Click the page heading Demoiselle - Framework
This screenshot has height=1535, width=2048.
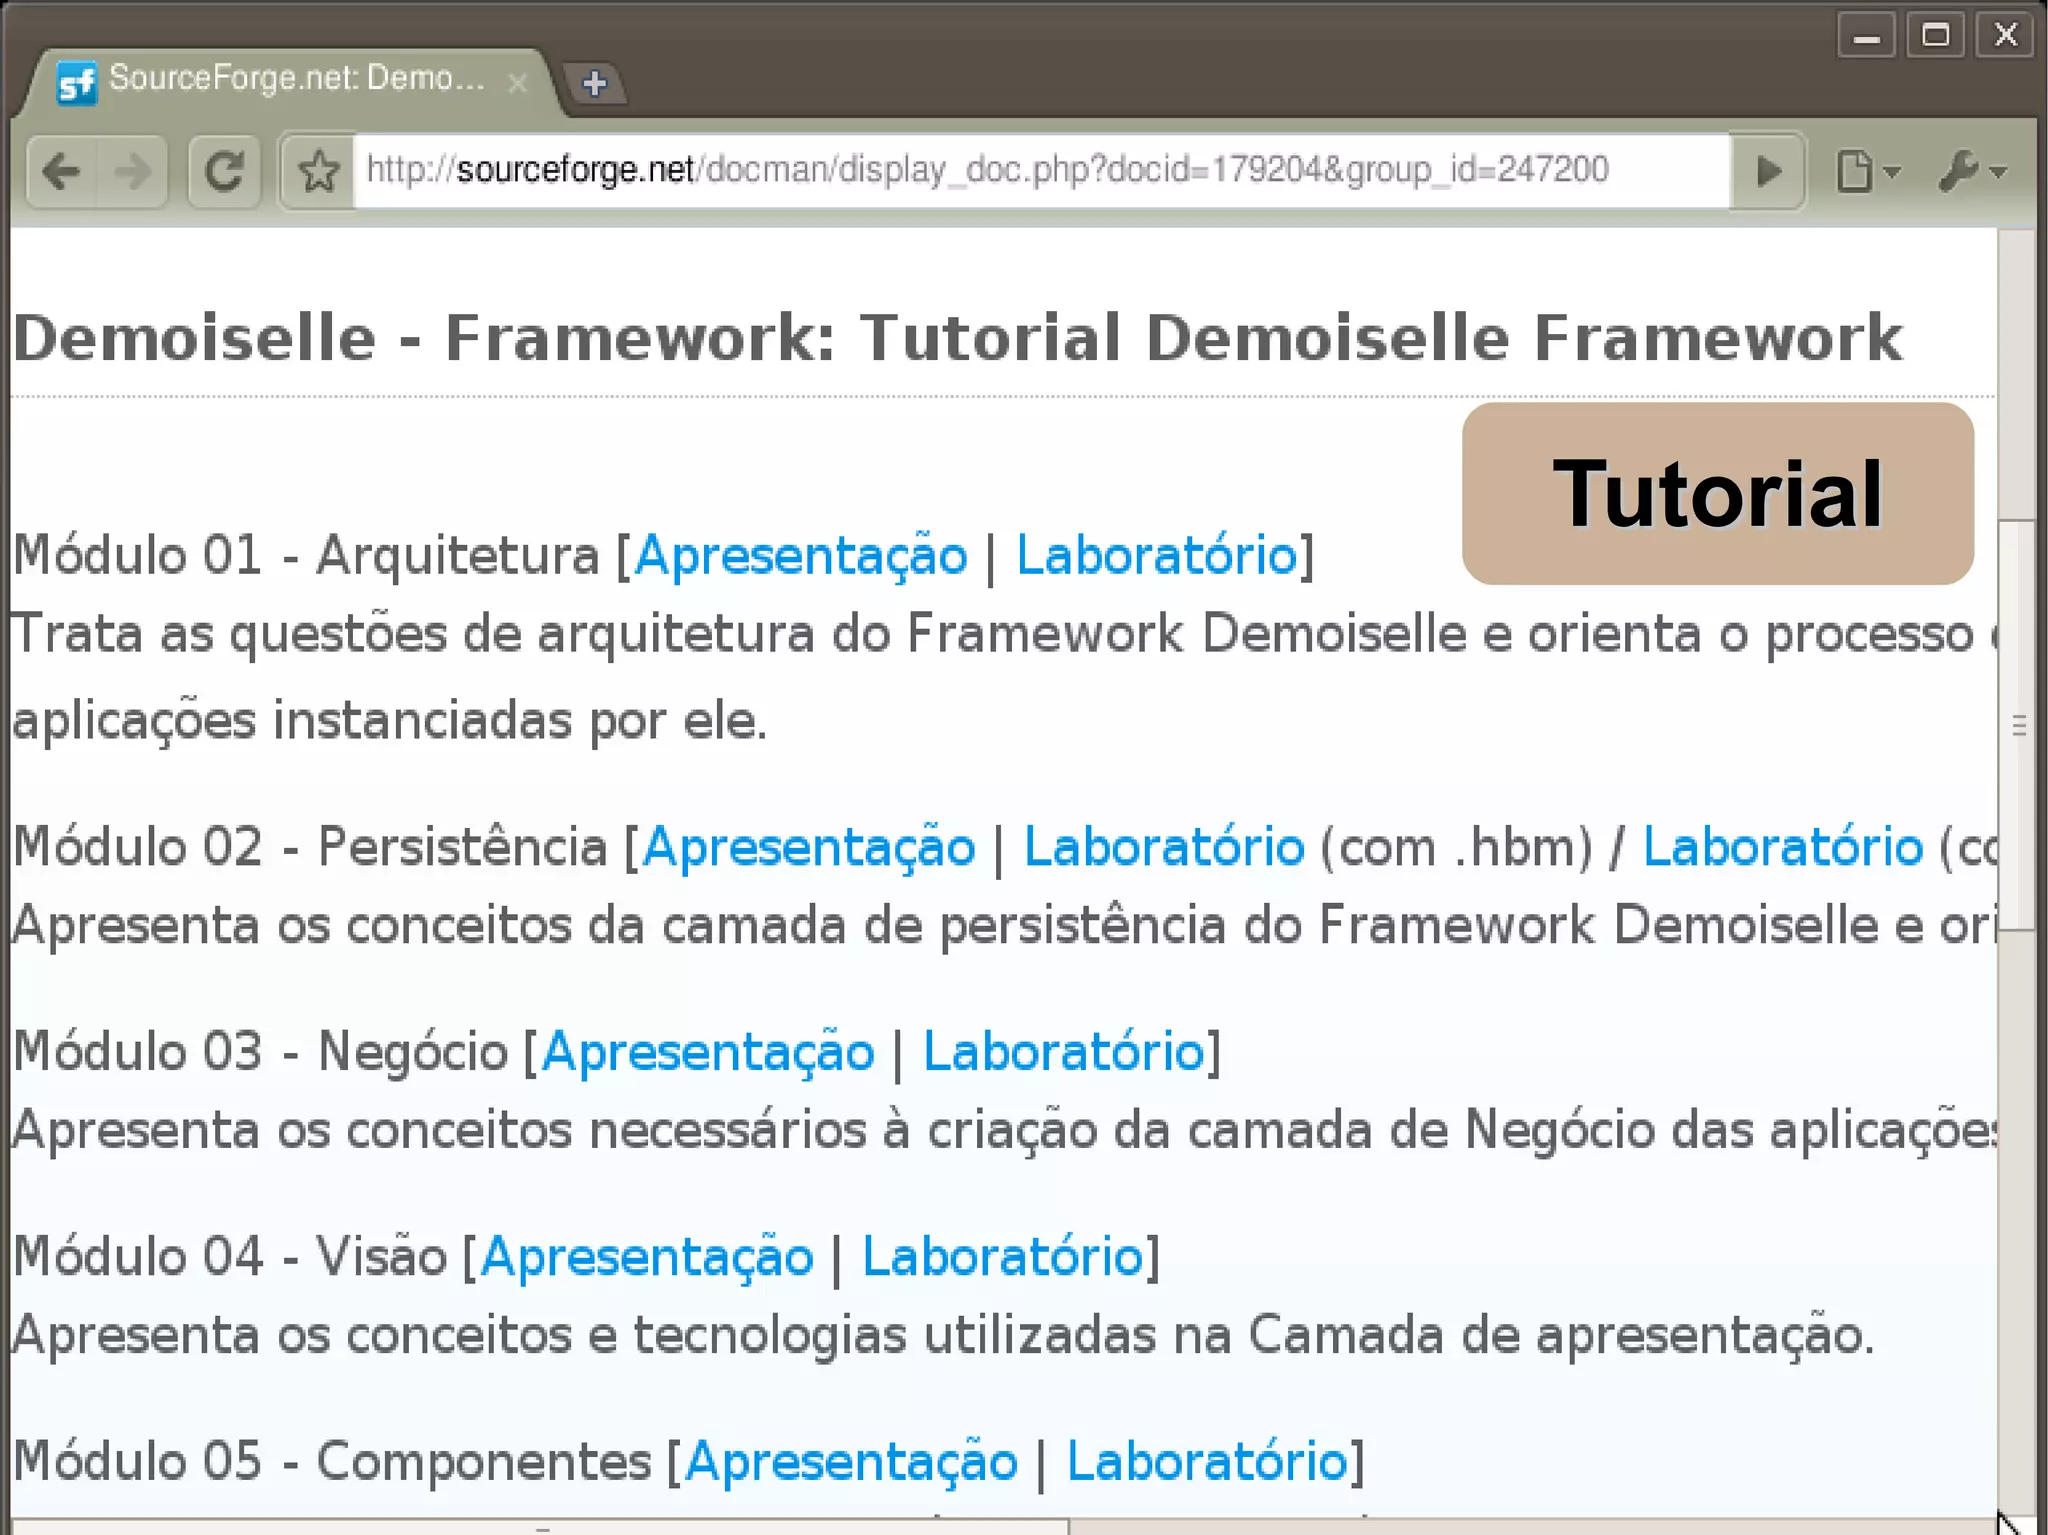click(957, 338)
